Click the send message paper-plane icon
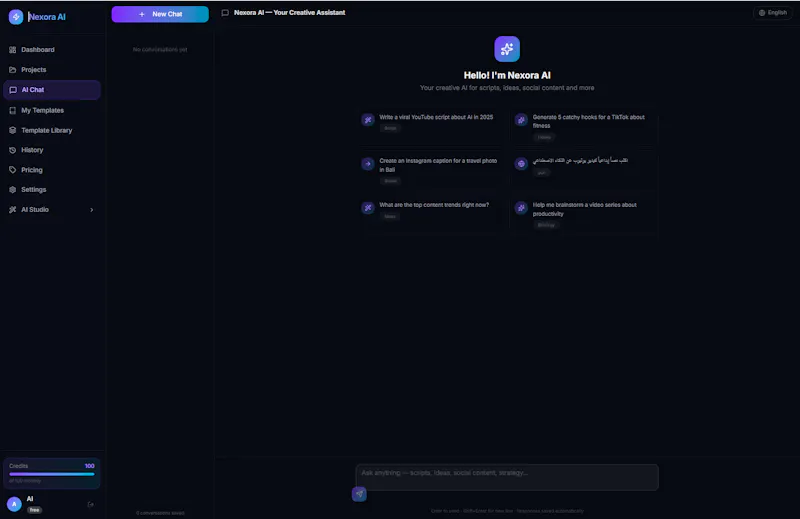Viewport: 800px width, 519px height. point(359,494)
